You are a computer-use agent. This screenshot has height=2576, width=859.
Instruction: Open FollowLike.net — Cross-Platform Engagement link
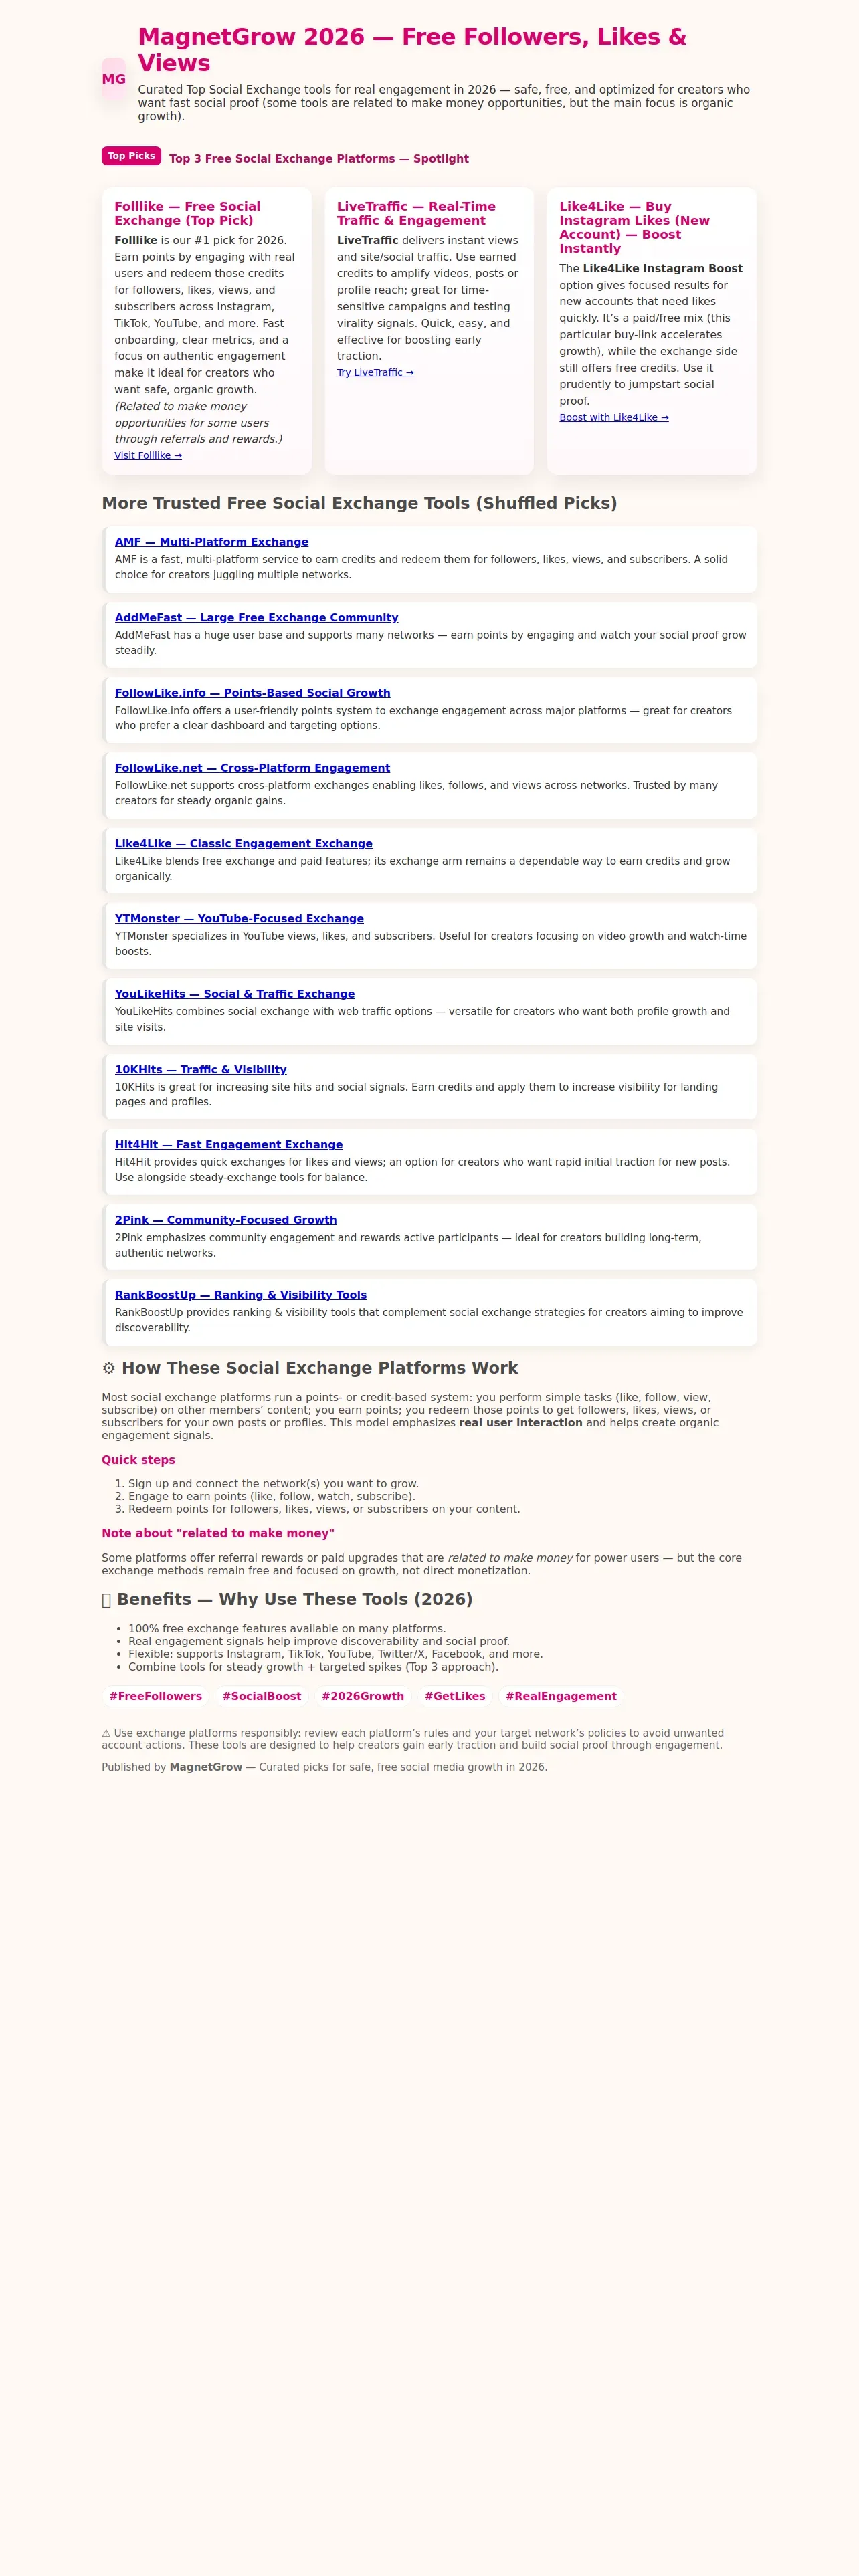click(252, 768)
